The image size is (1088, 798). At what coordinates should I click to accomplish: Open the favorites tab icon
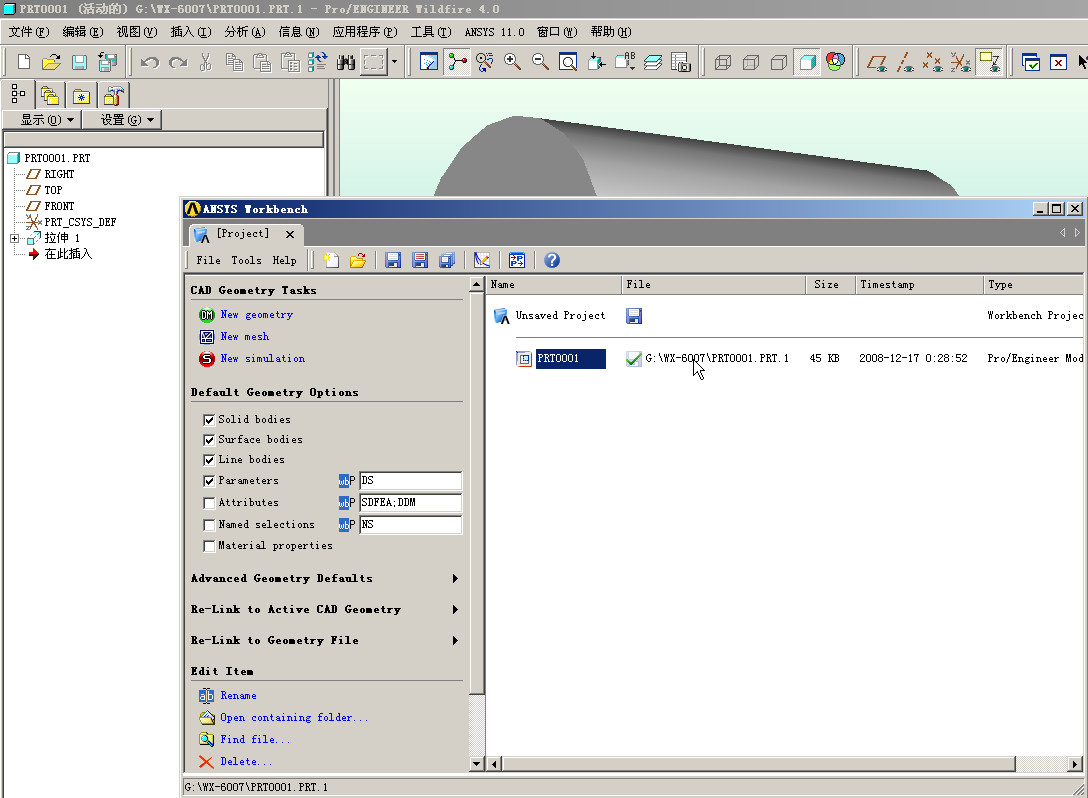tap(81, 94)
